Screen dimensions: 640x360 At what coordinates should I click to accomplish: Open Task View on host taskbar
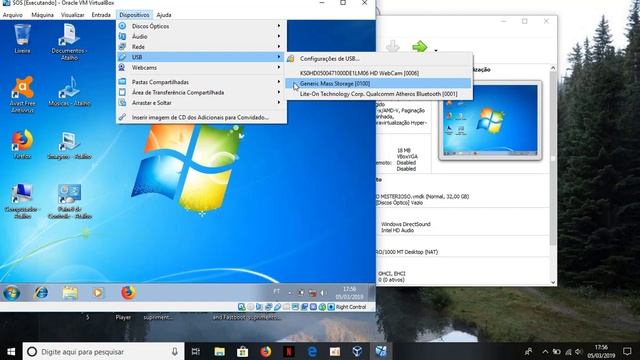(196, 351)
